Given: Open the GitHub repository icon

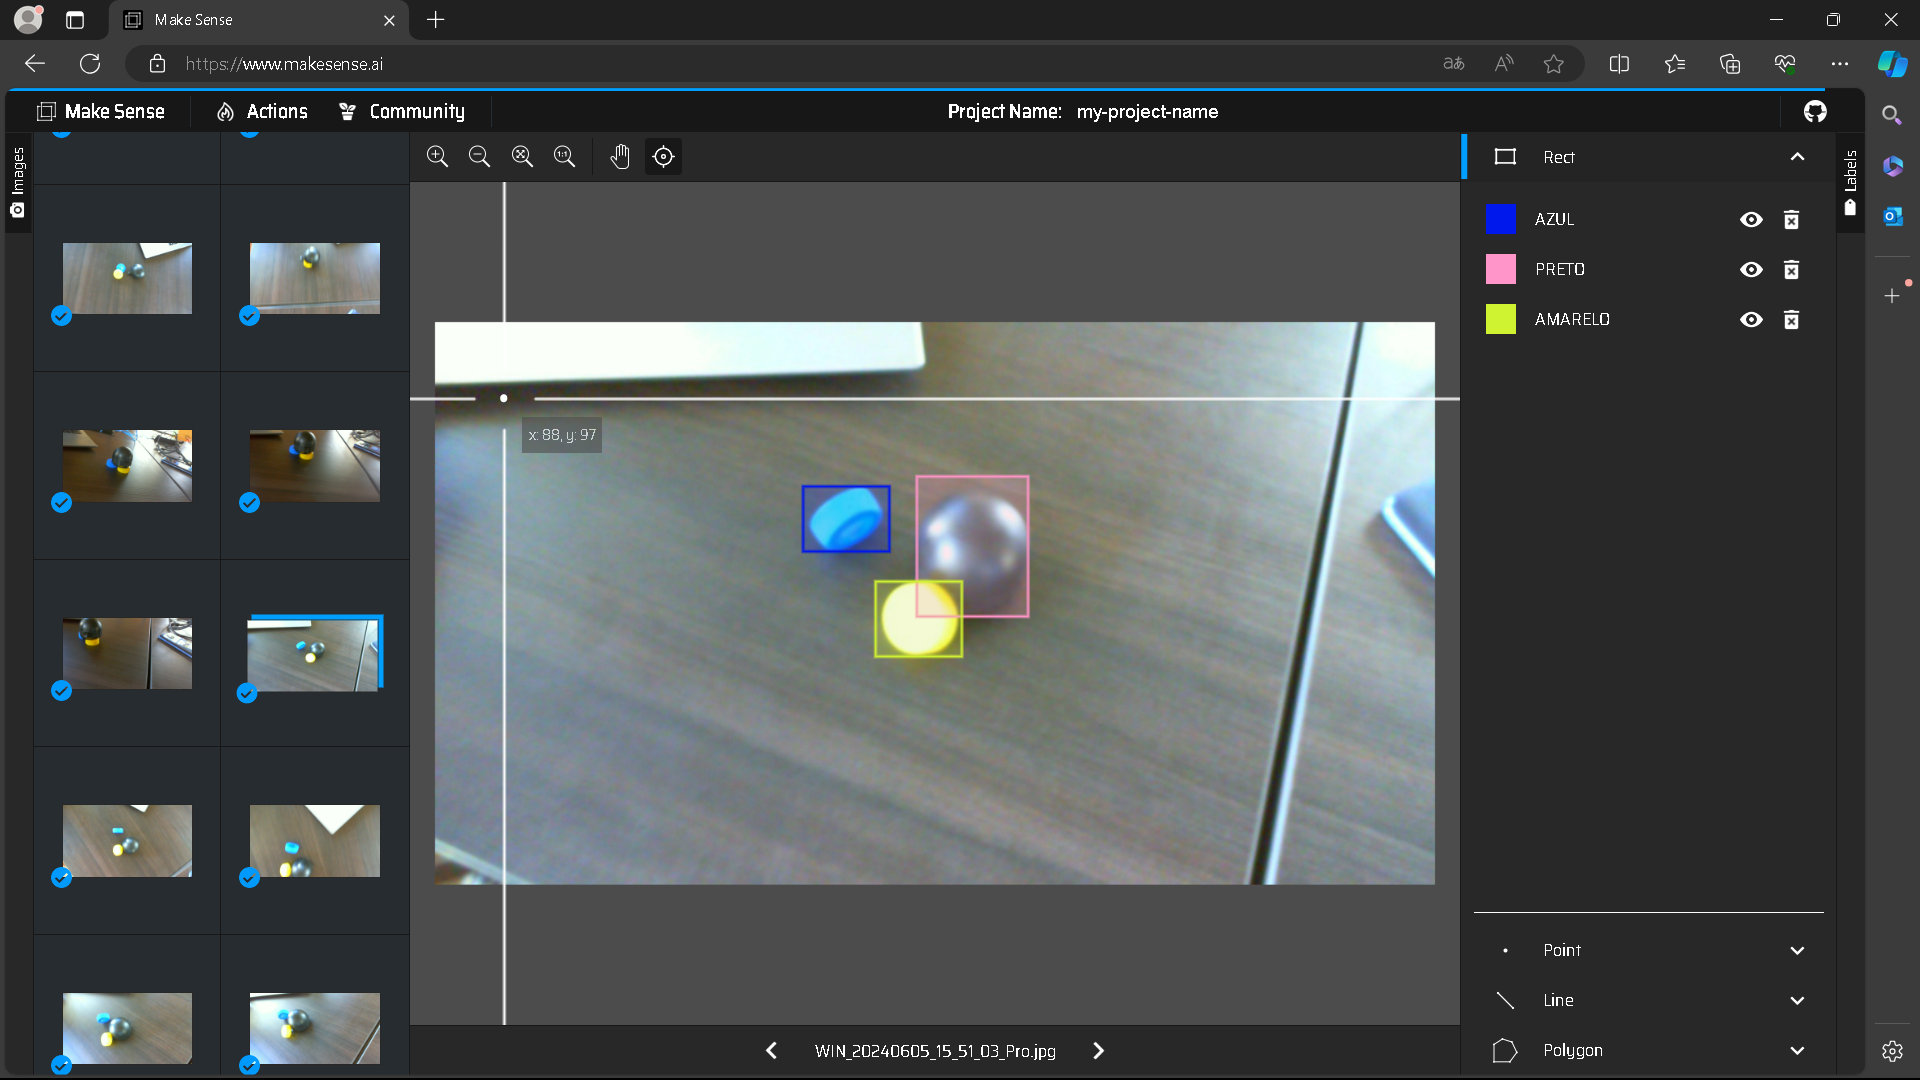Looking at the screenshot, I should (1815, 111).
